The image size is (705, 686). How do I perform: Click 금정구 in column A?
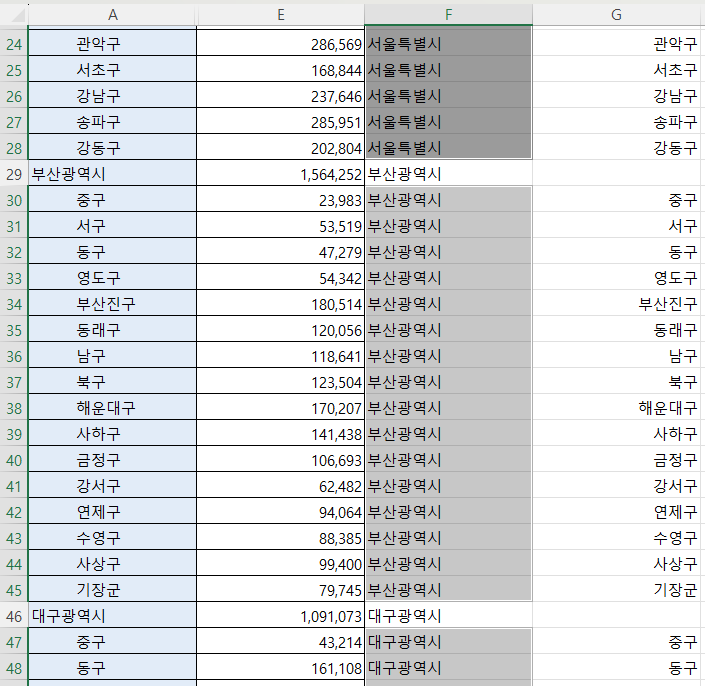[x=98, y=460]
